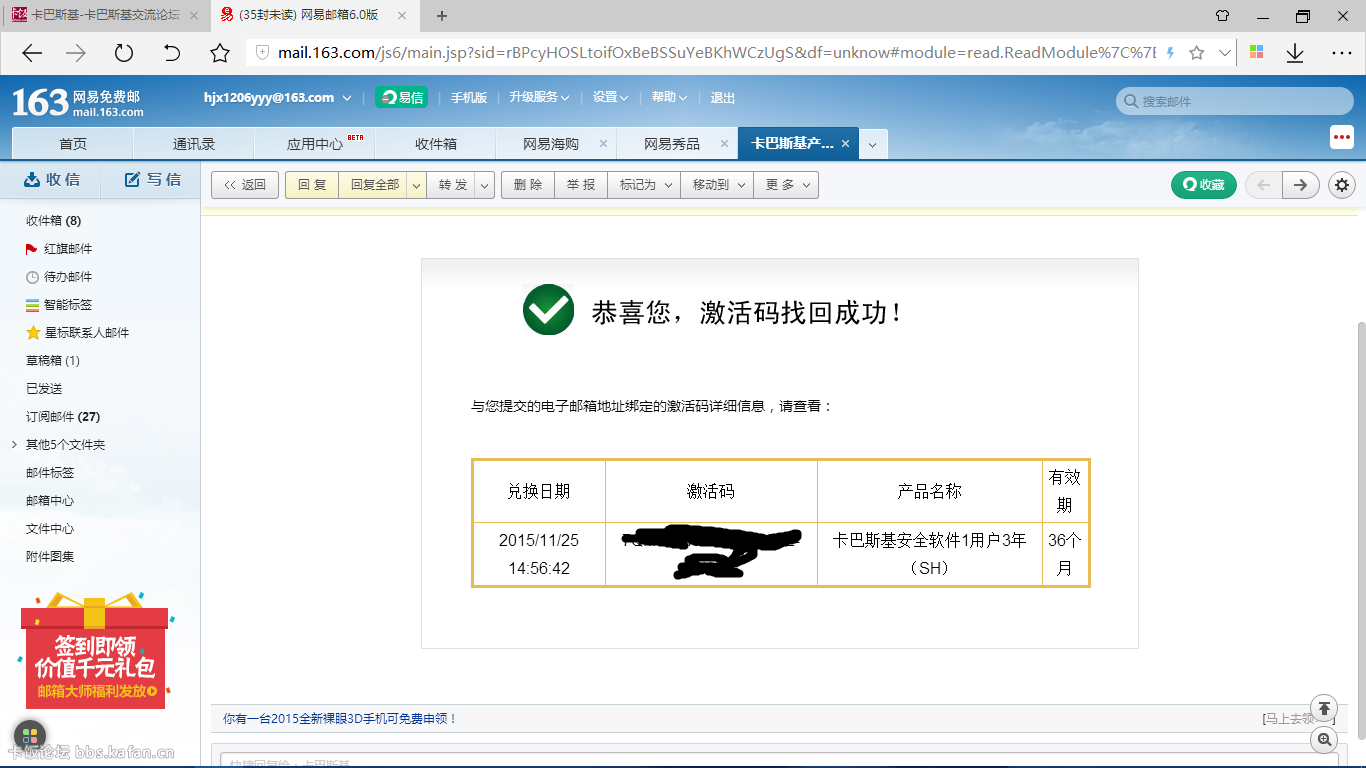The height and width of the screenshot is (768, 1366).
Task: Open a new browser tab with the plus
Action: tap(442, 15)
